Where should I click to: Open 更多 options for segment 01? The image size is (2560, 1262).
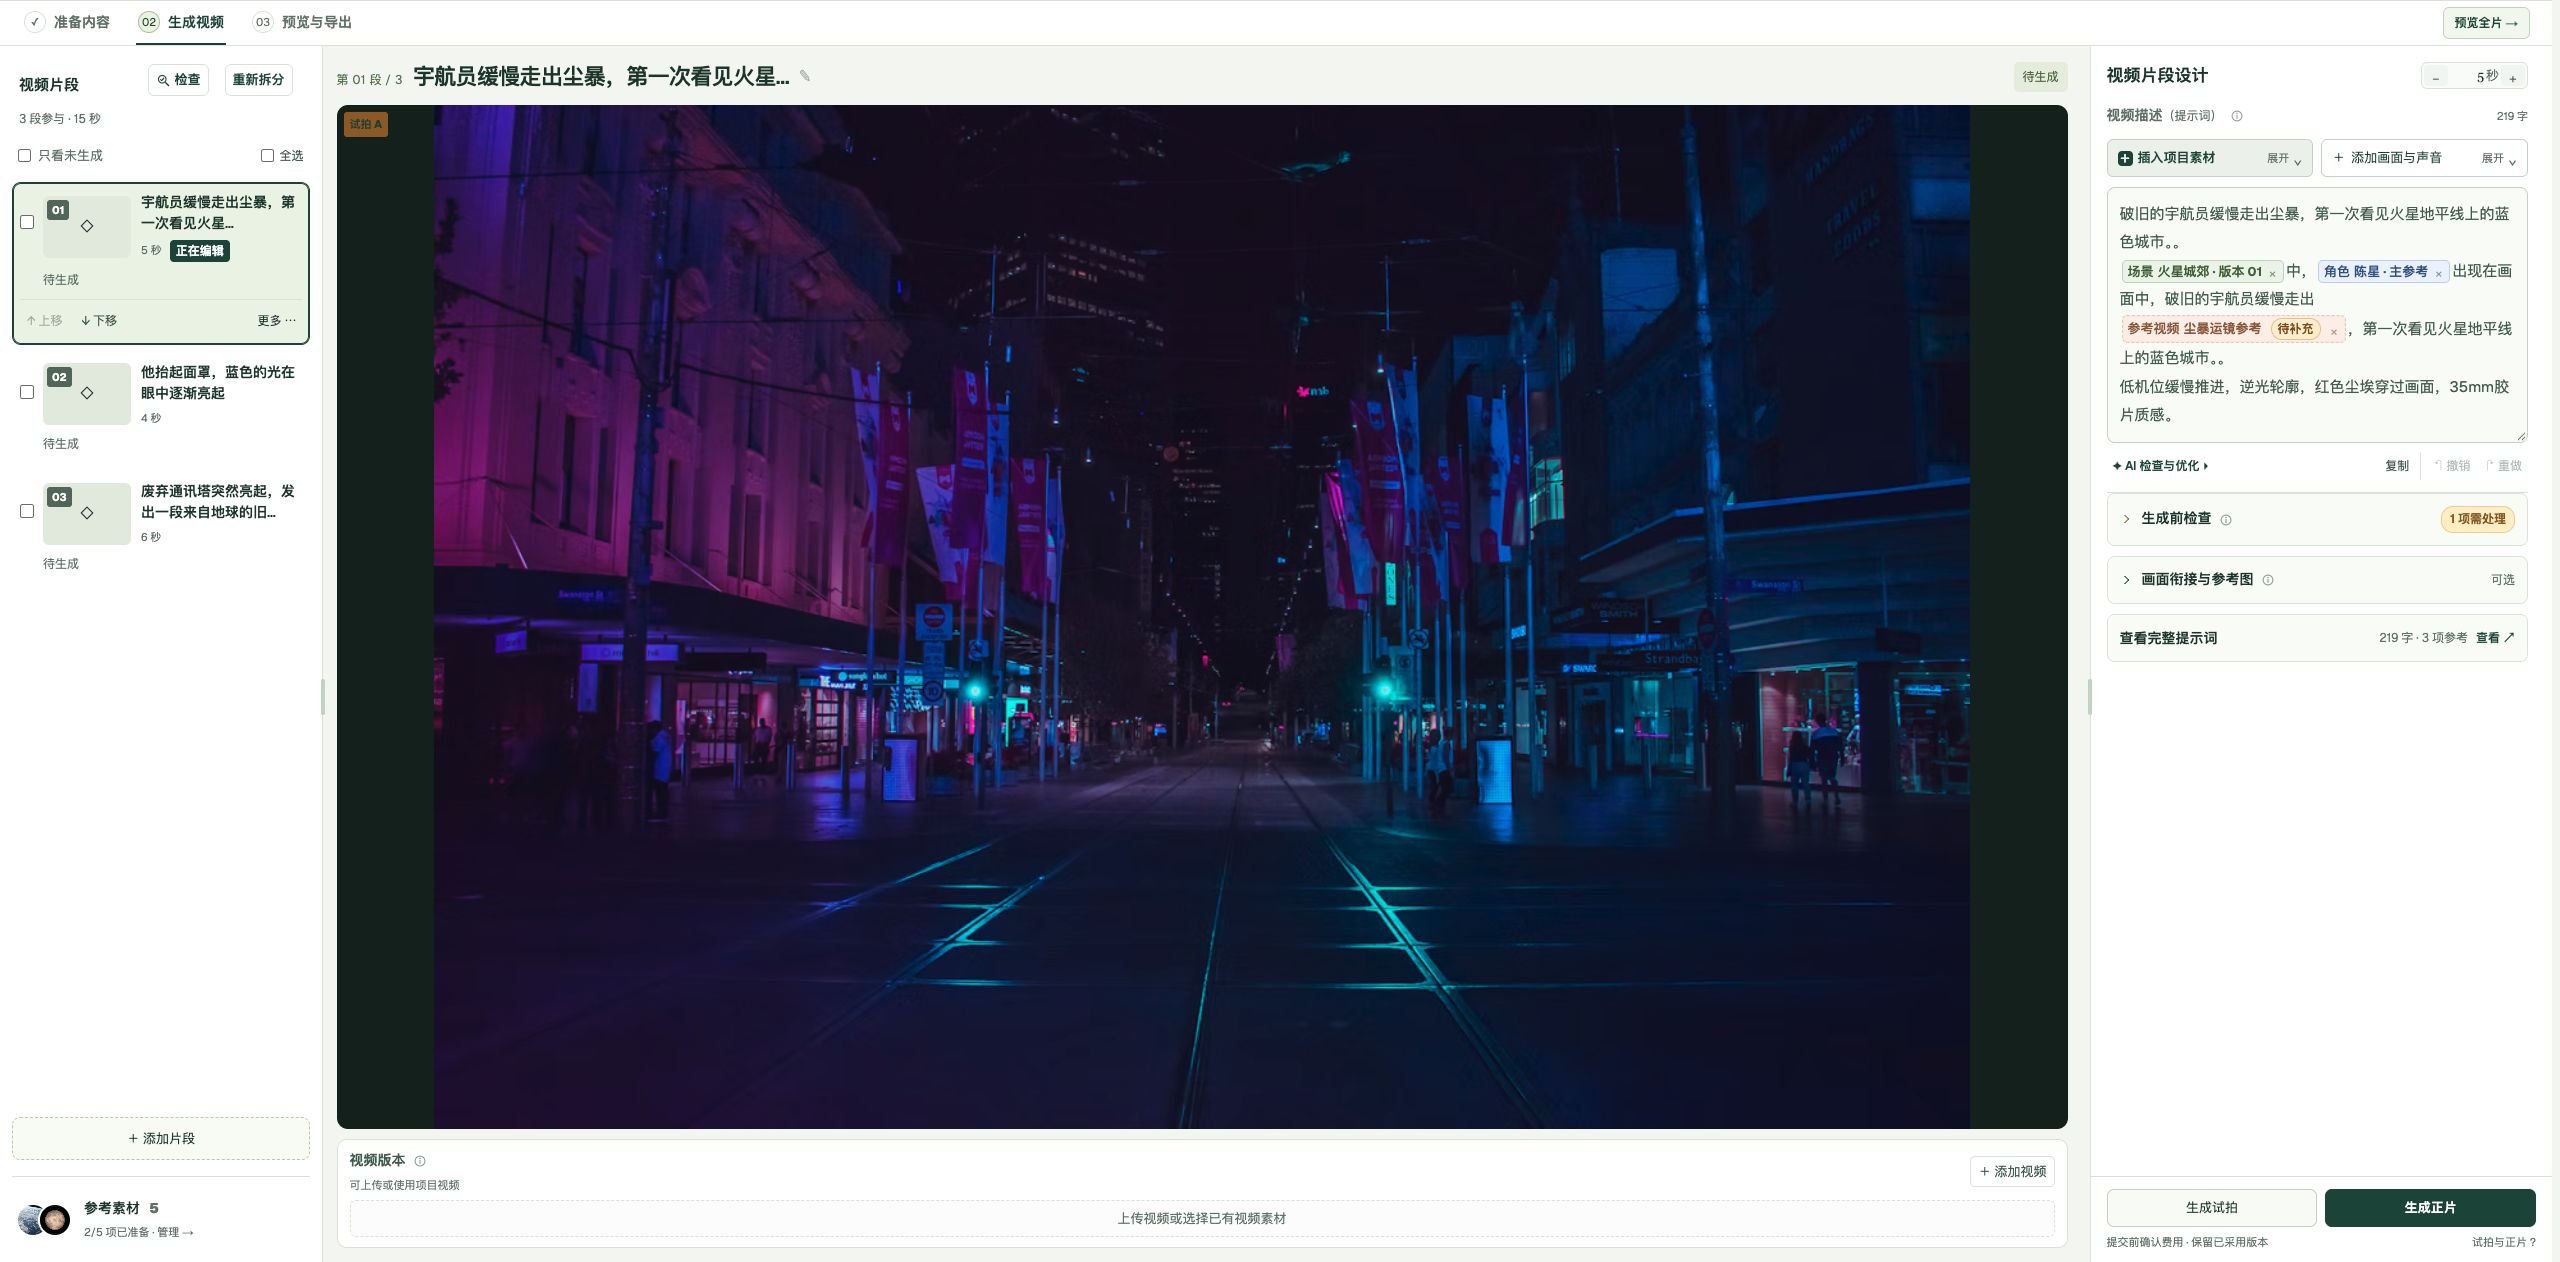pyautogui.click(x=276, y=320)
